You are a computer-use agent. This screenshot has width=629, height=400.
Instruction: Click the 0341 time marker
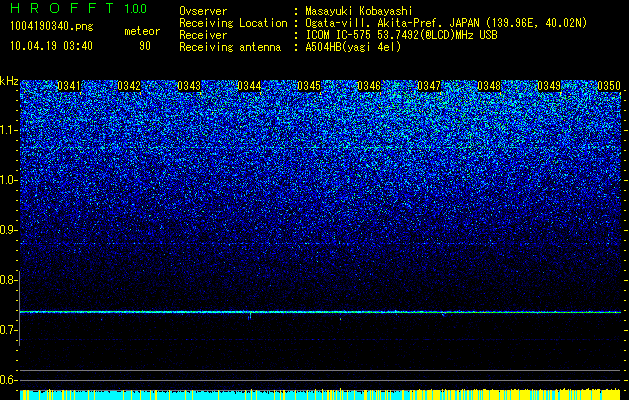tap(69, 86)
